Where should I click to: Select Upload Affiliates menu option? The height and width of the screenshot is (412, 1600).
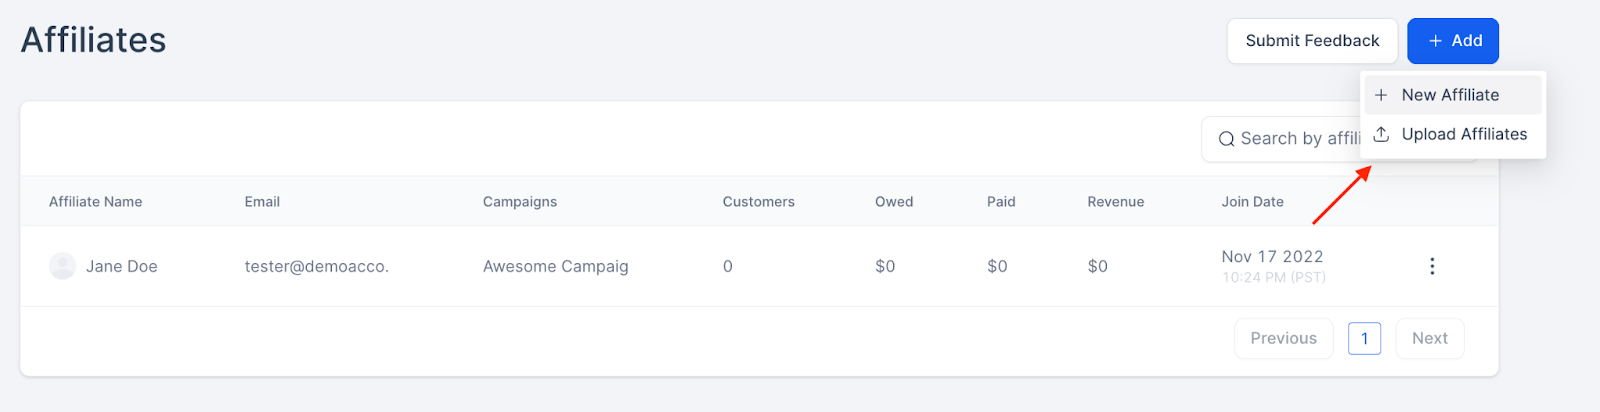point(1464,134)
